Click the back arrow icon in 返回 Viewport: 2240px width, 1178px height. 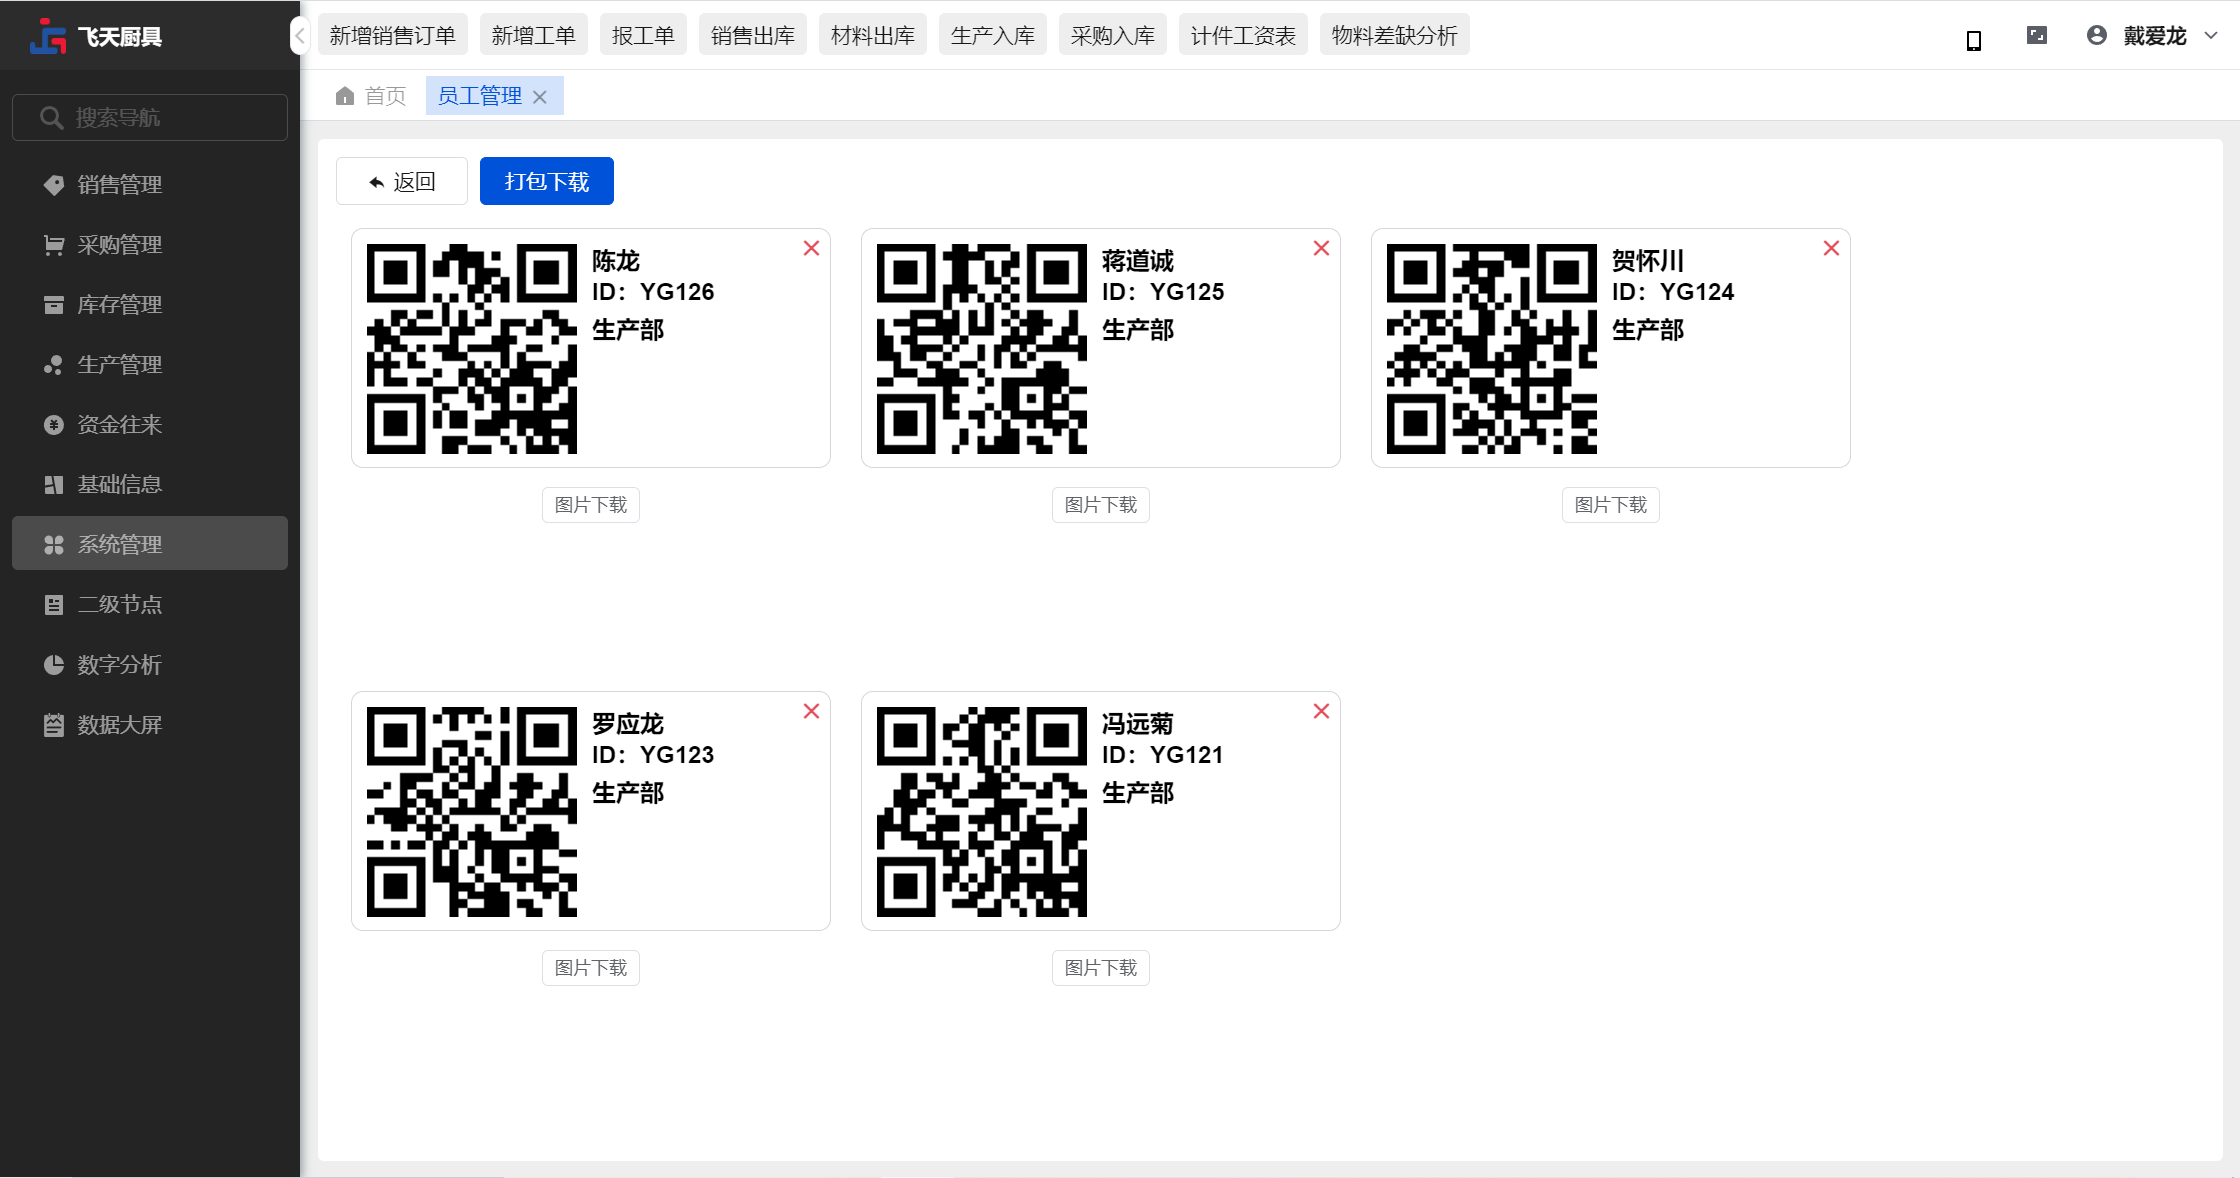click(x=377, y=182)
